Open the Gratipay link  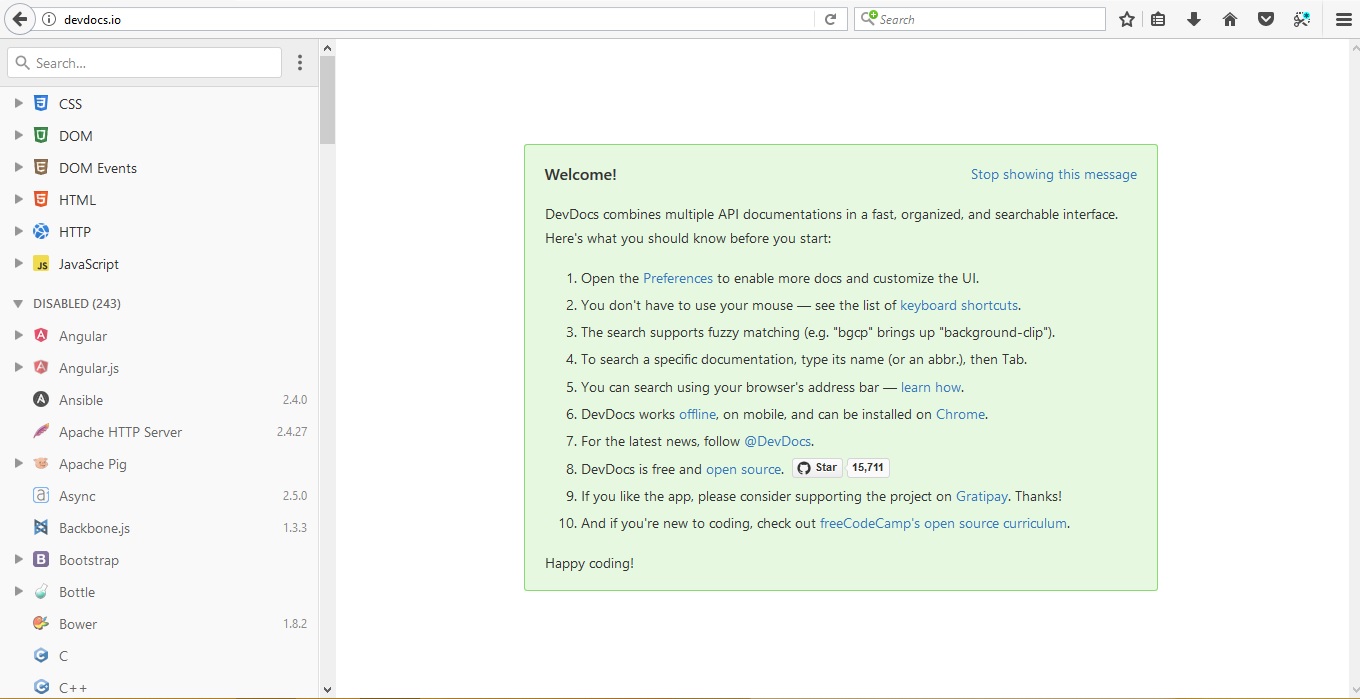(982, 496)
